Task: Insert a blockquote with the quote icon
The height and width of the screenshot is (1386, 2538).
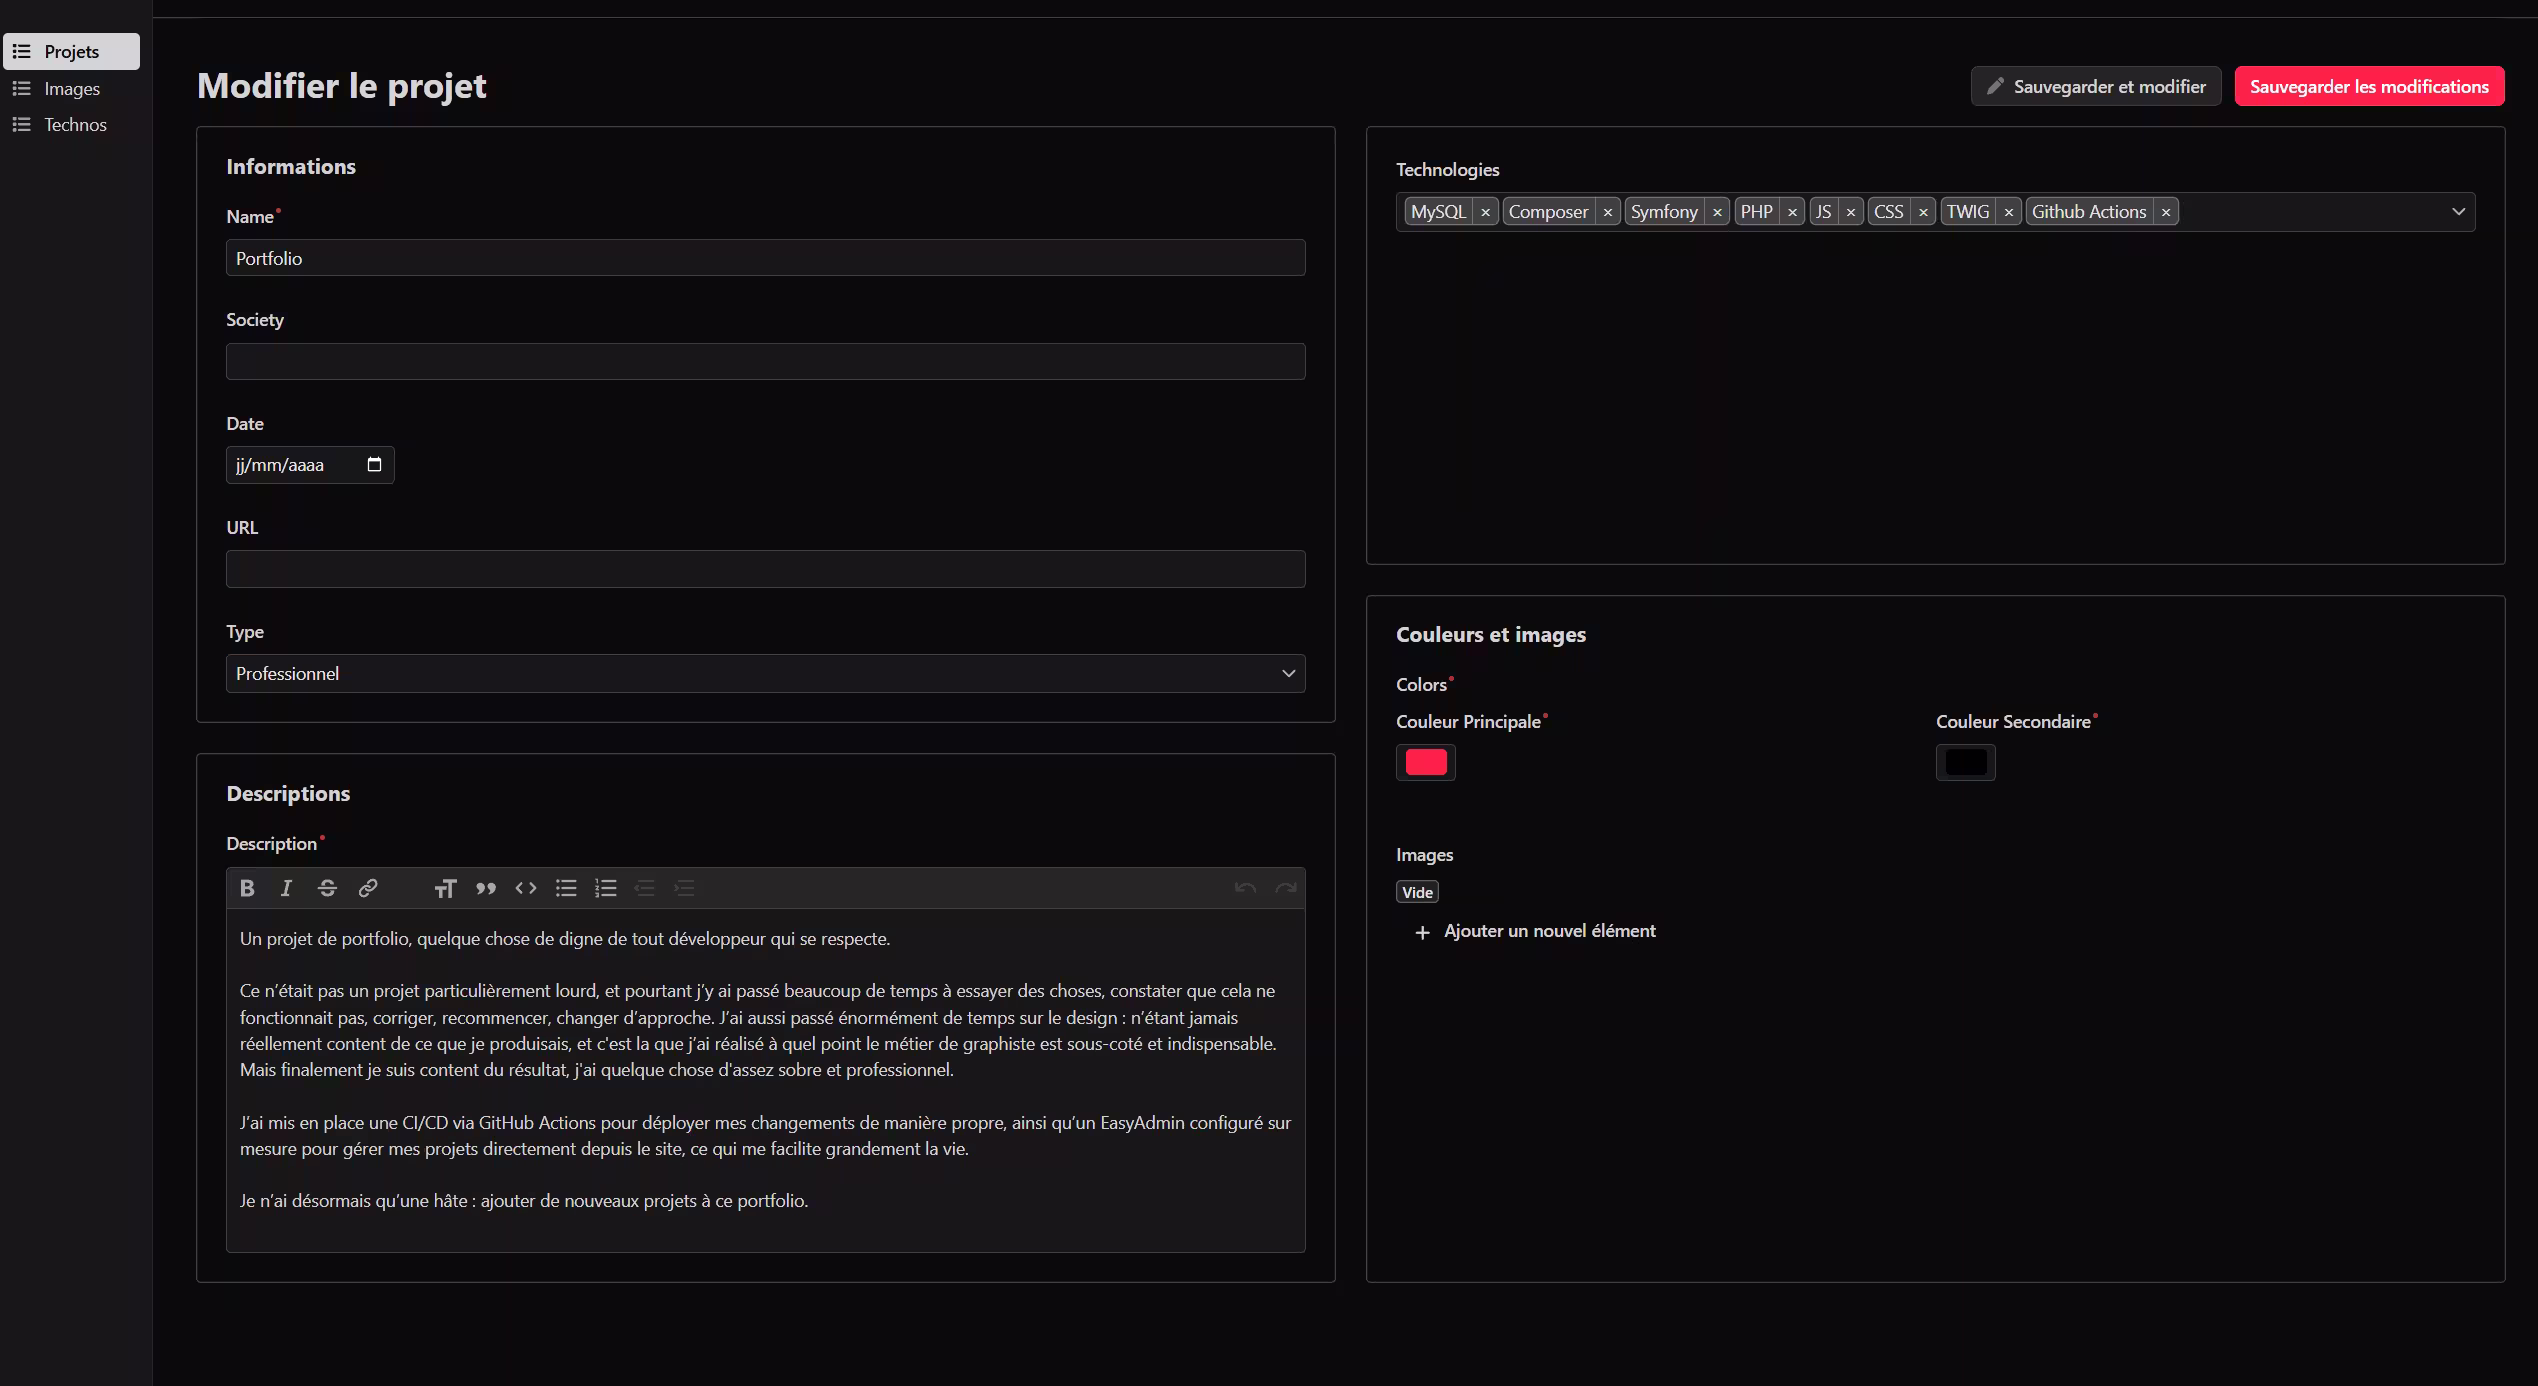Action: 486,888
